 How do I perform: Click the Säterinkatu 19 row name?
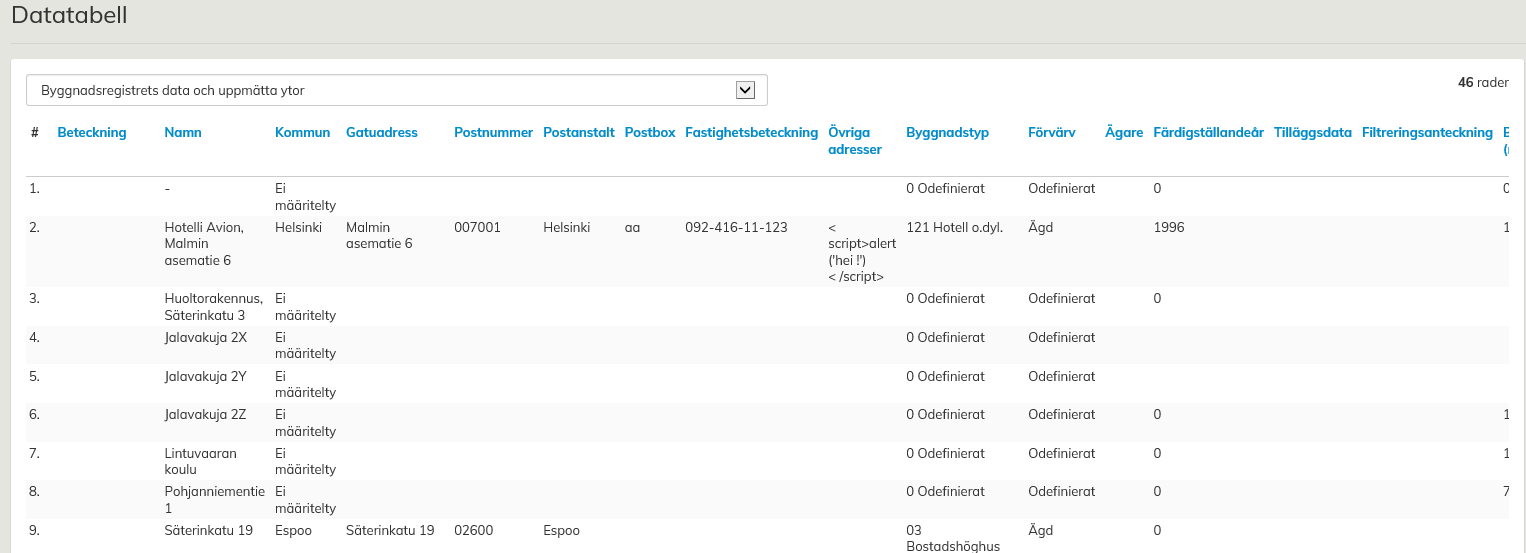click(208, 531)
